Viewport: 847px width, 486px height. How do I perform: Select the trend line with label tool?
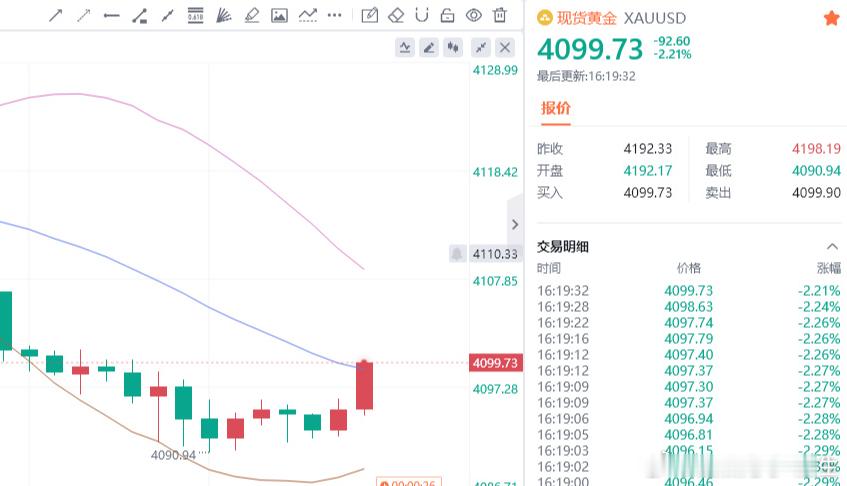[139, 16]
